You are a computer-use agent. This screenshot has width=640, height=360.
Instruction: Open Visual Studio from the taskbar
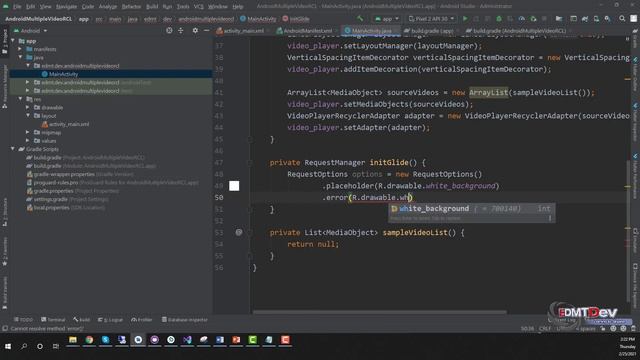point(187,340)
